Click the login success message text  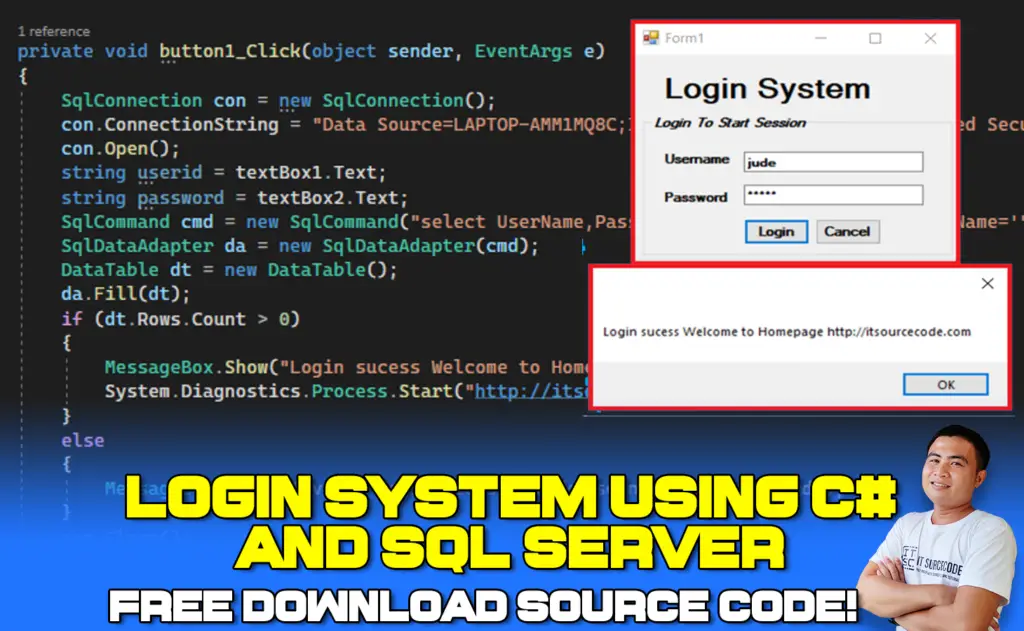tap(786, 332)
